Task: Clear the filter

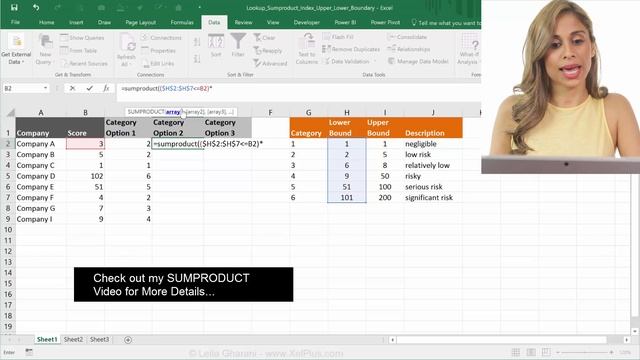Action: pos(264,38)
